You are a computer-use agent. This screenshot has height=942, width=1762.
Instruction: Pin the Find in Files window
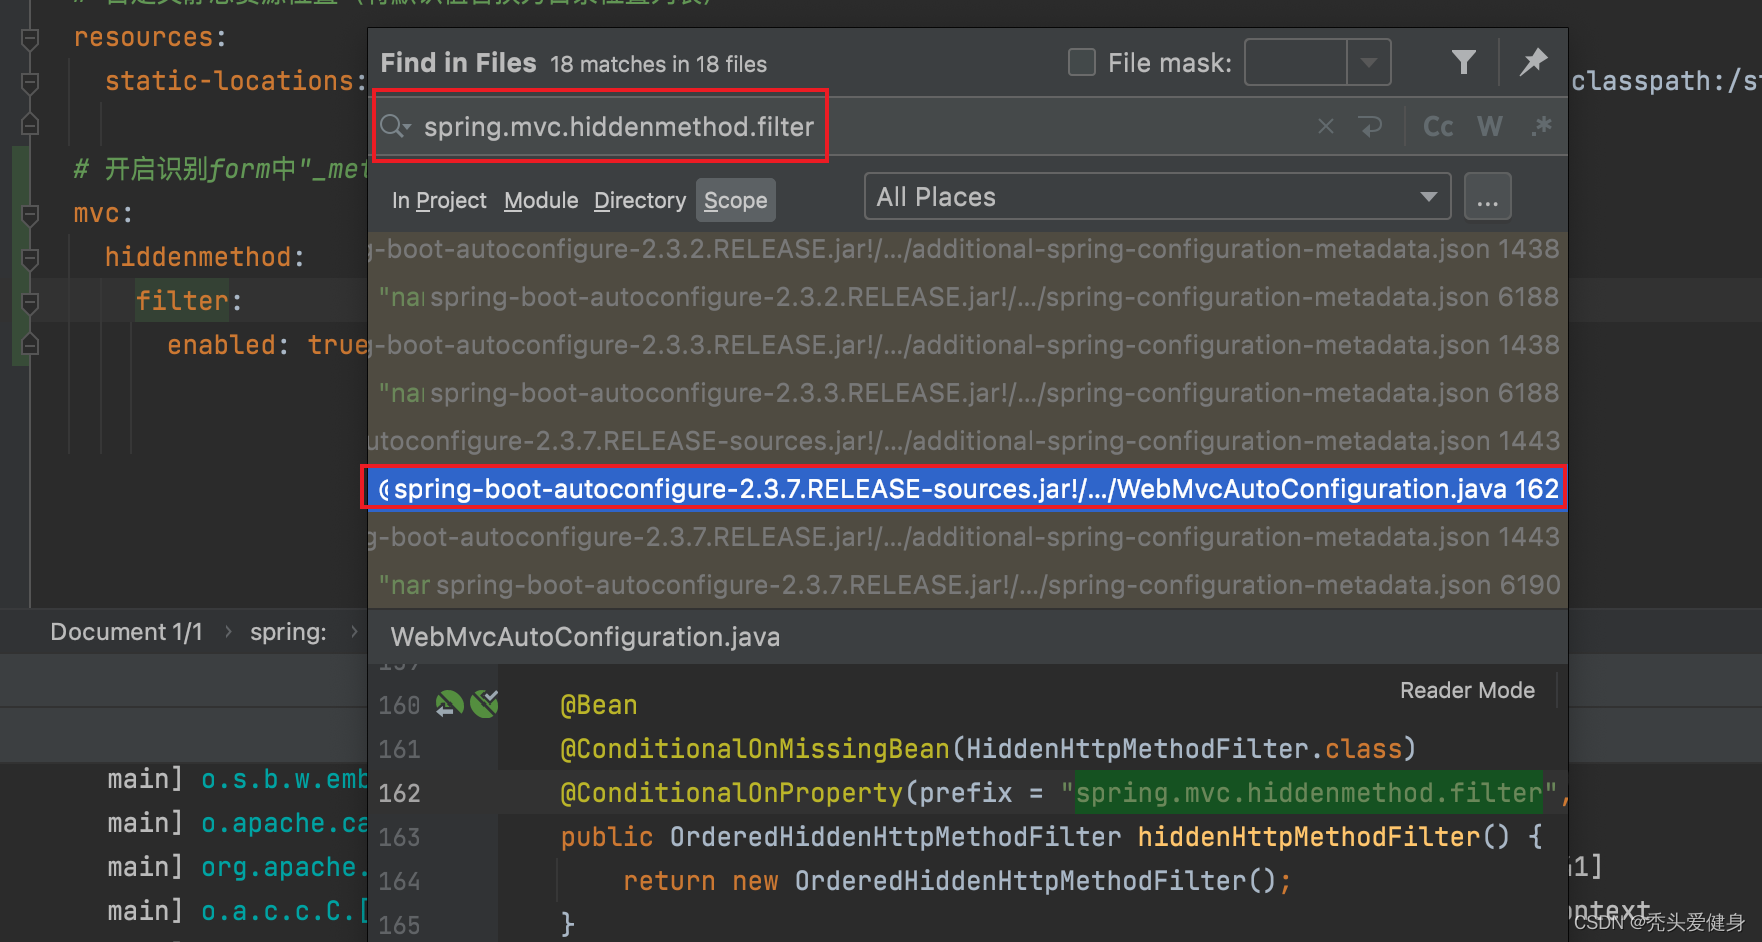tap(1533, 62)
